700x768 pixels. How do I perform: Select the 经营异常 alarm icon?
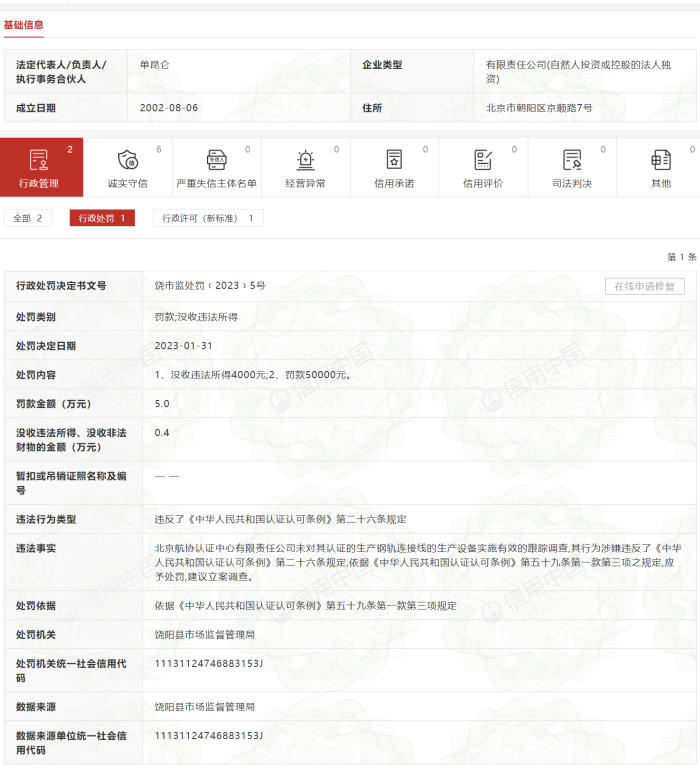tap(306, 160)
